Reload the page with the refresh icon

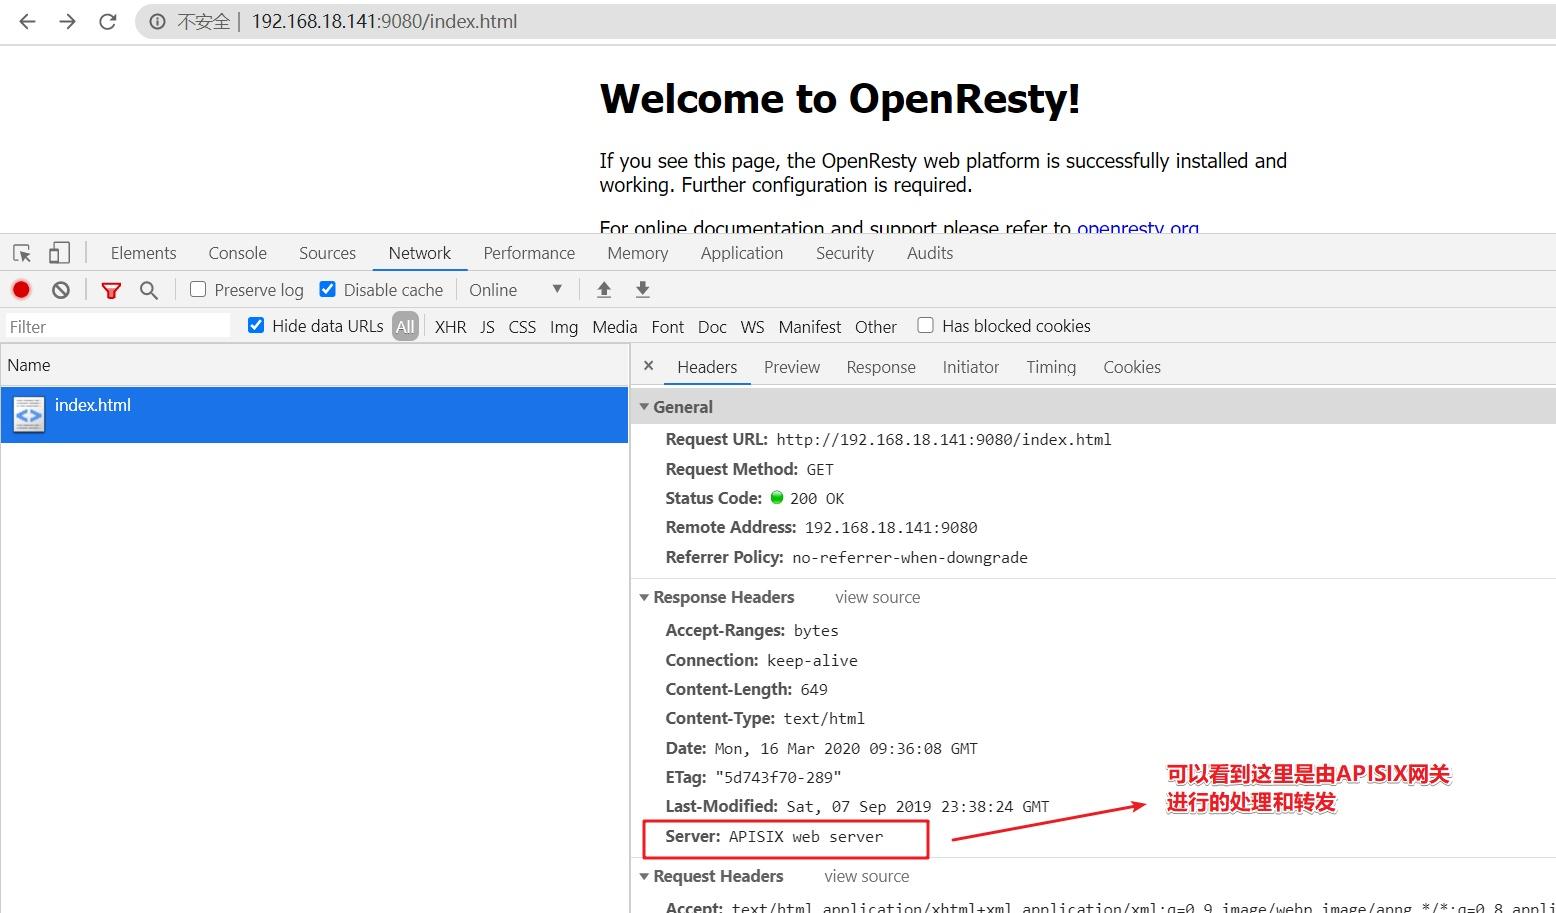pyautogui.click(x=108, y=21)
